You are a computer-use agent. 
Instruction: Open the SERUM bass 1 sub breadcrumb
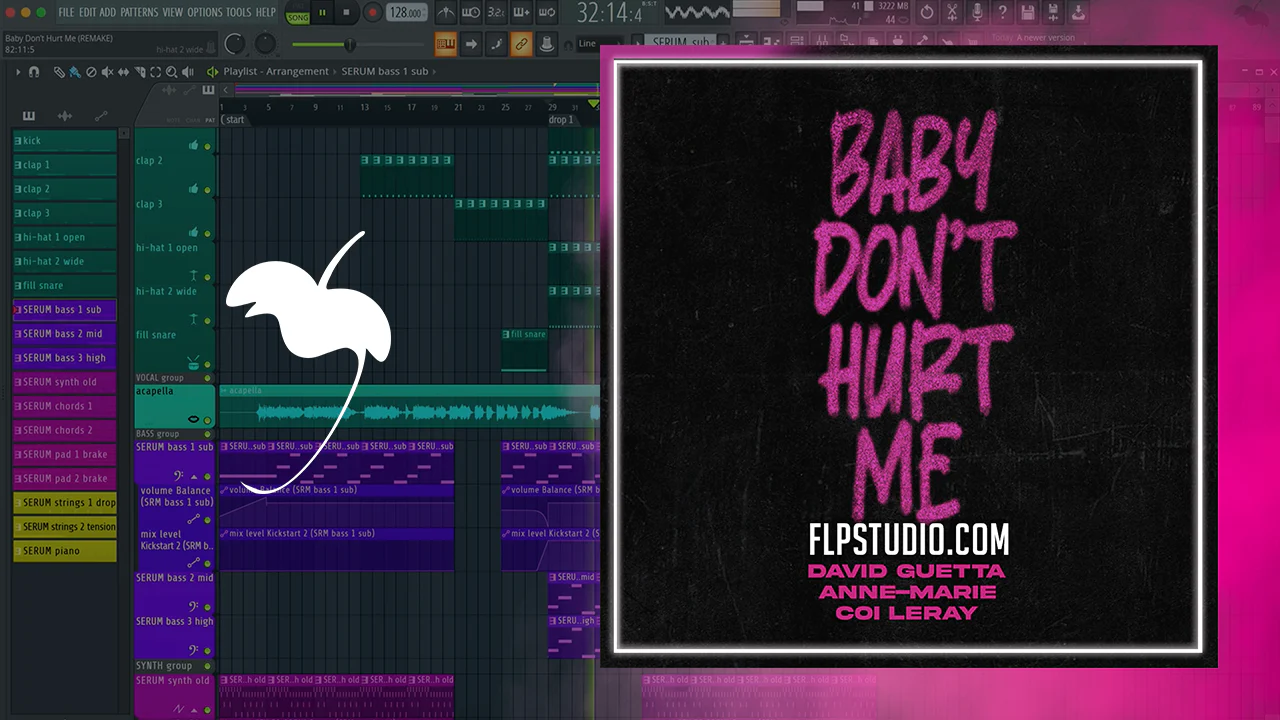point(385,72)
